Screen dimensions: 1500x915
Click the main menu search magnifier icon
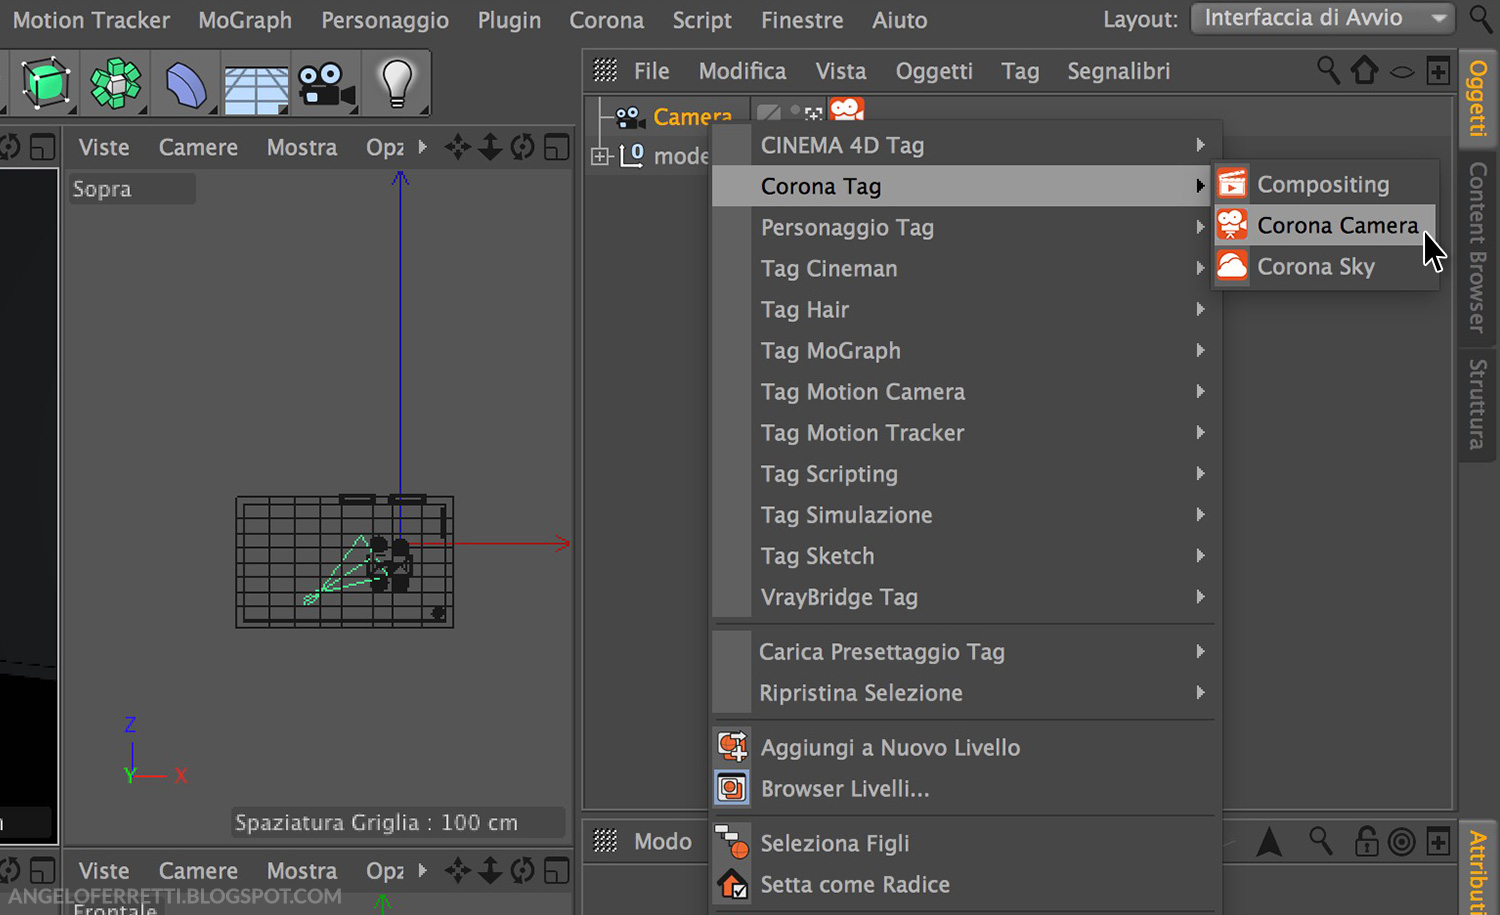[x=1482, y=18]
